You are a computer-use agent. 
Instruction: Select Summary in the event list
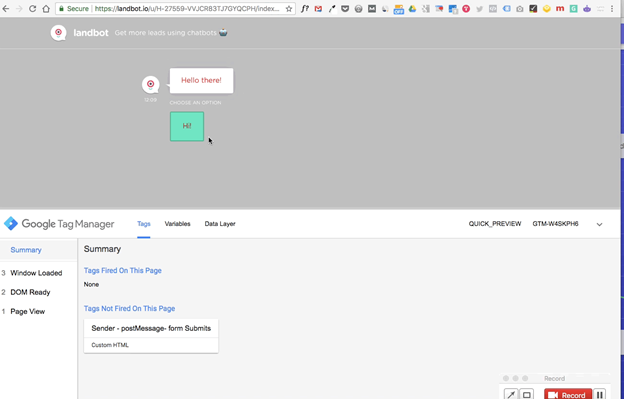coord(26,250)
